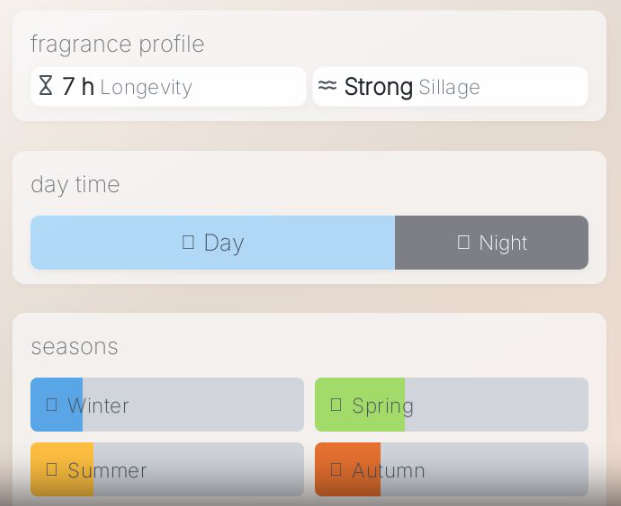This screenshot has height=506, width=621.
Task: Pick the Autumn text label
Action: tap(388, 470)
